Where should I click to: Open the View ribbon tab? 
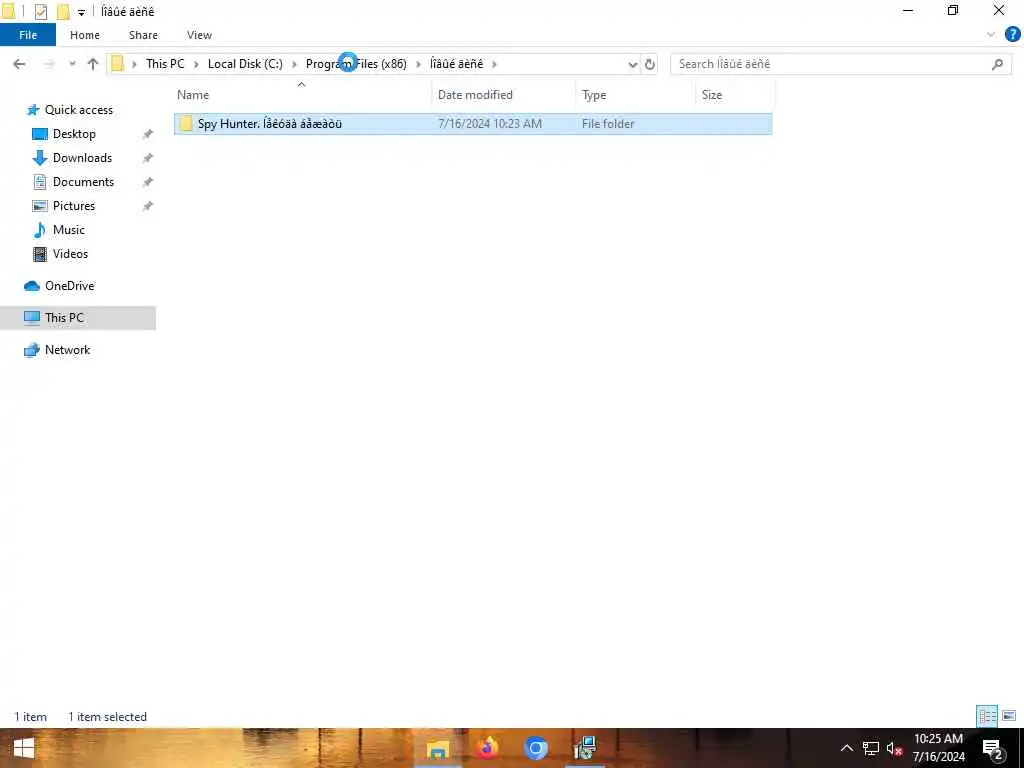point(199,35)
